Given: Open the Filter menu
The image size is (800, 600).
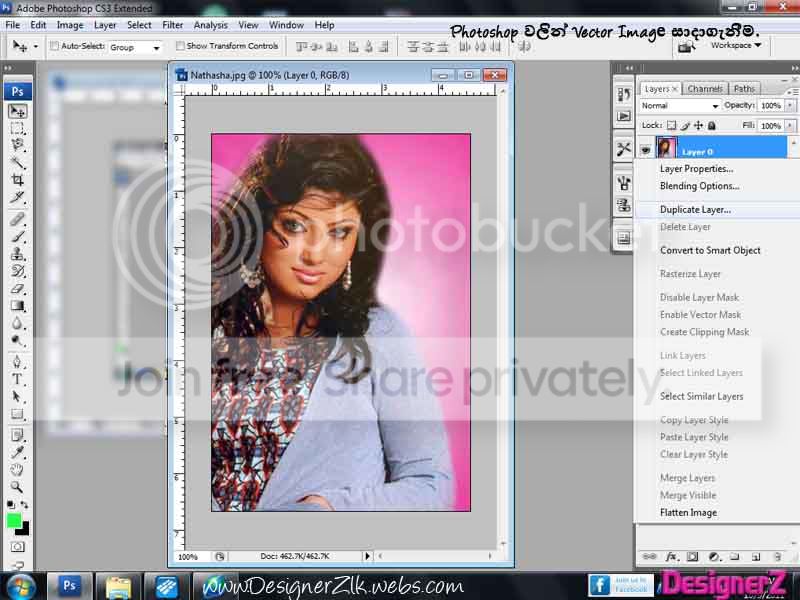Looking at the screenshot, I should 172,25.
